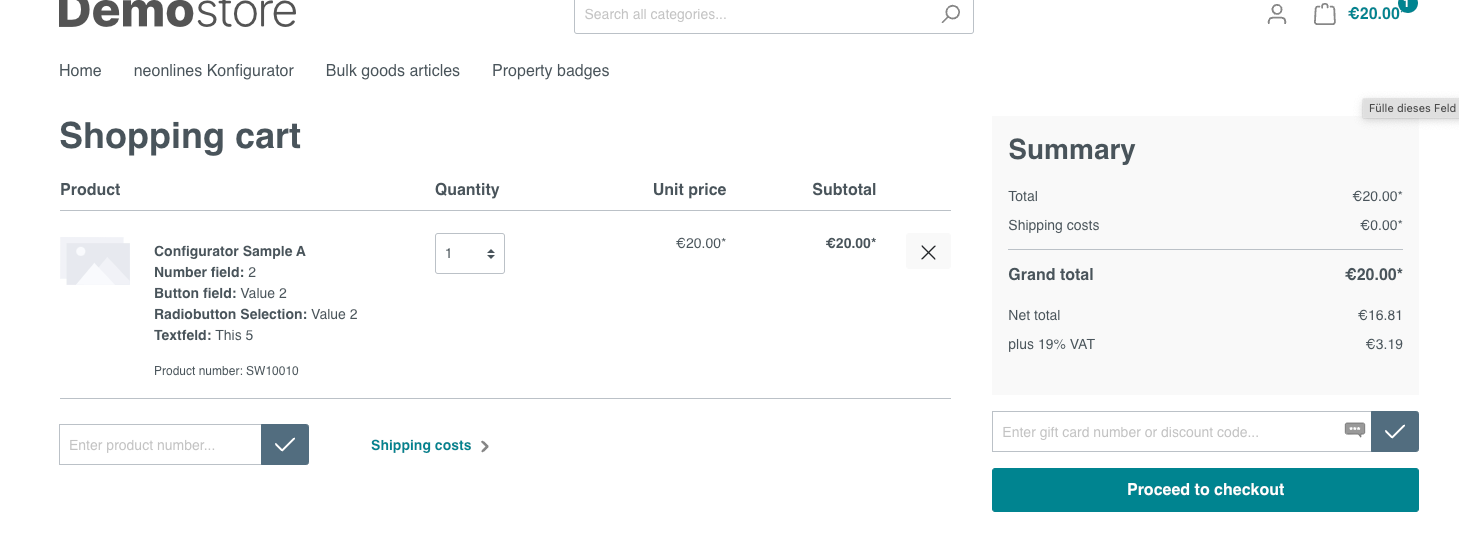Open the quantity selector dropdown
Image resolution: width=1459 pixels, height=544 pixels.
pyautogui.click(x=470, y=253)
